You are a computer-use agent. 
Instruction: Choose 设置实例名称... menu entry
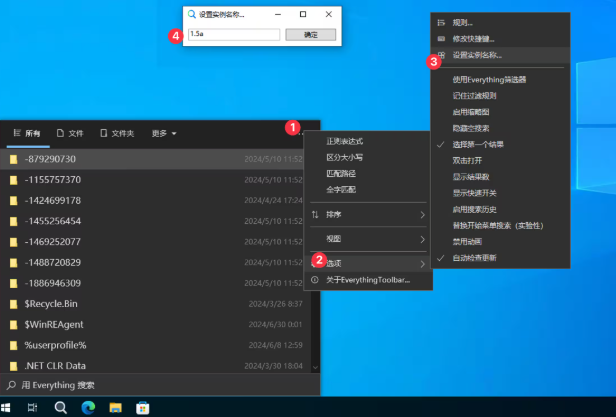click(500, 55)
